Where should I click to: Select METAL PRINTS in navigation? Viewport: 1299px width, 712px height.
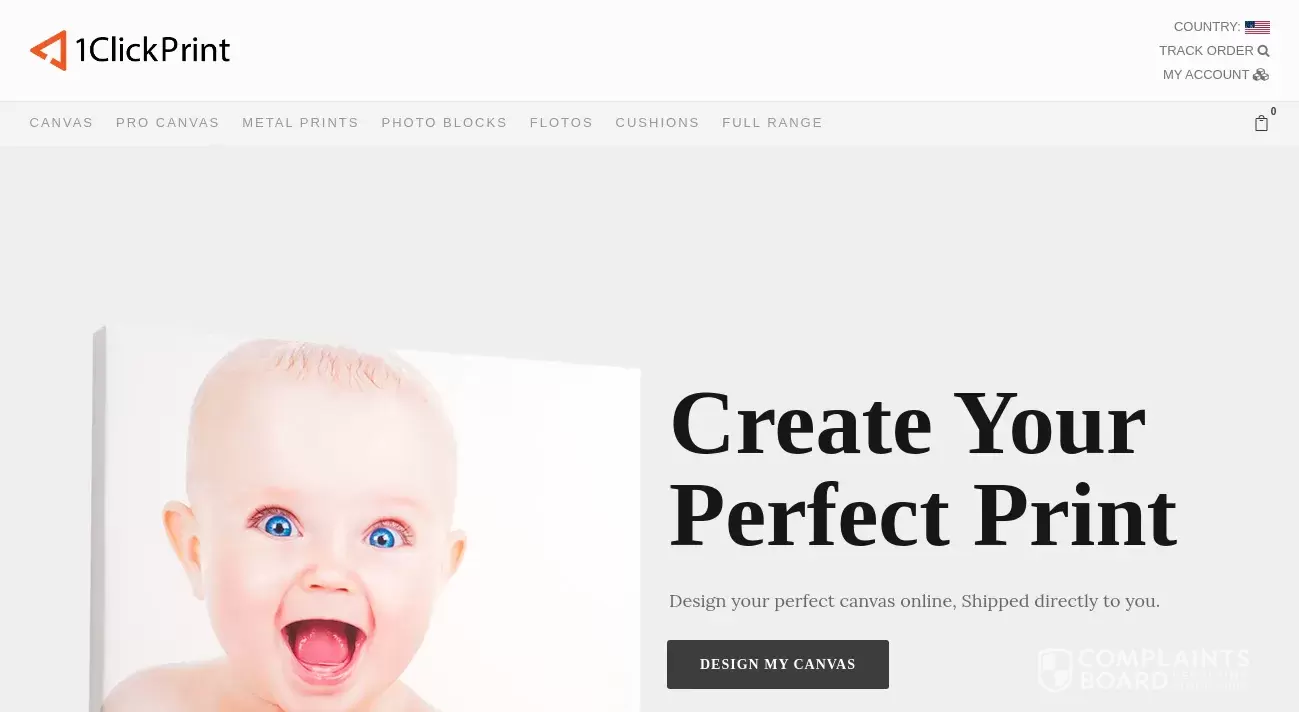tap(300, 123)
